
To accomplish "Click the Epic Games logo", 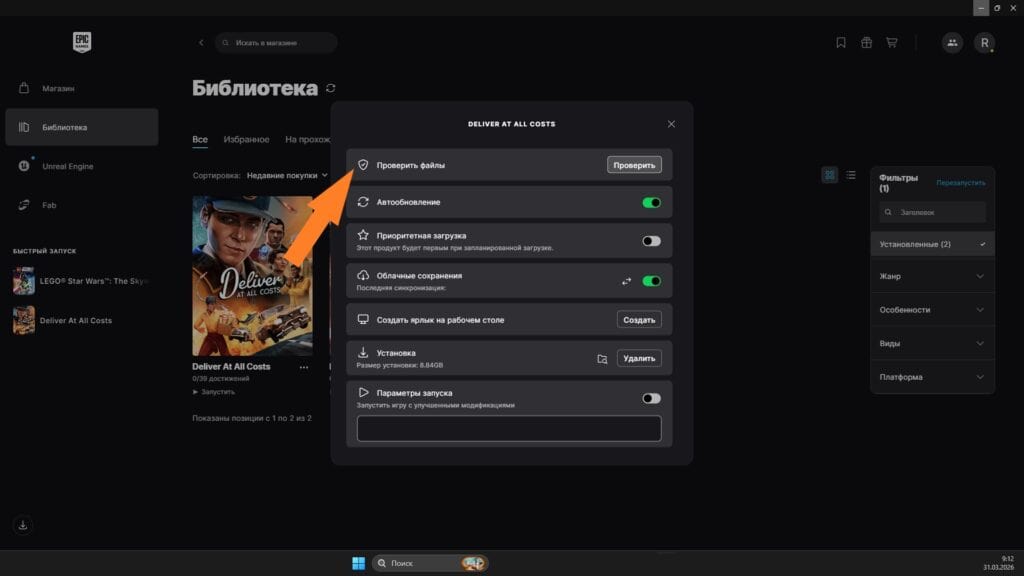I will (x=82, y=42).
